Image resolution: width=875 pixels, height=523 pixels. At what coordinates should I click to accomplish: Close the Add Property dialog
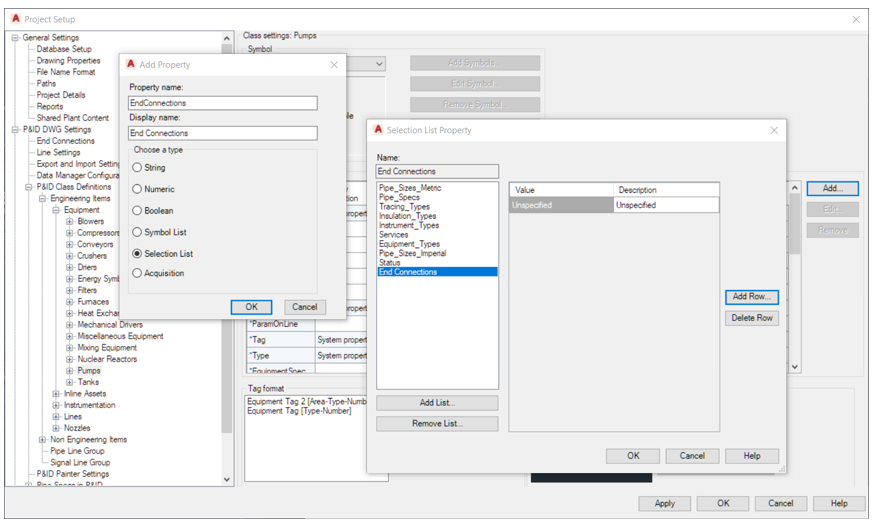pyautogui.click(x=334, y=65)
